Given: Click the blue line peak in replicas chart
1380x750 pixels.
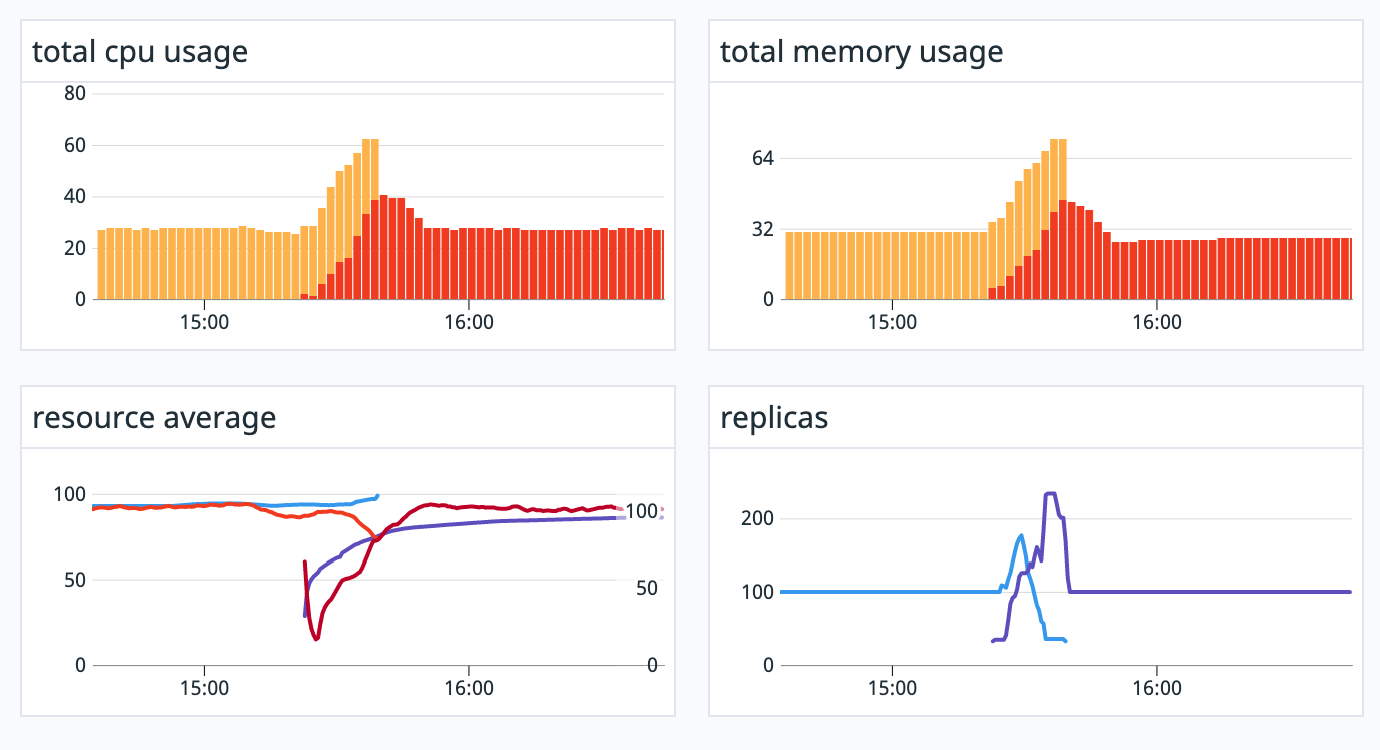Looking at the screenshot, I should pyautogui.click(x=1020, y=536).
